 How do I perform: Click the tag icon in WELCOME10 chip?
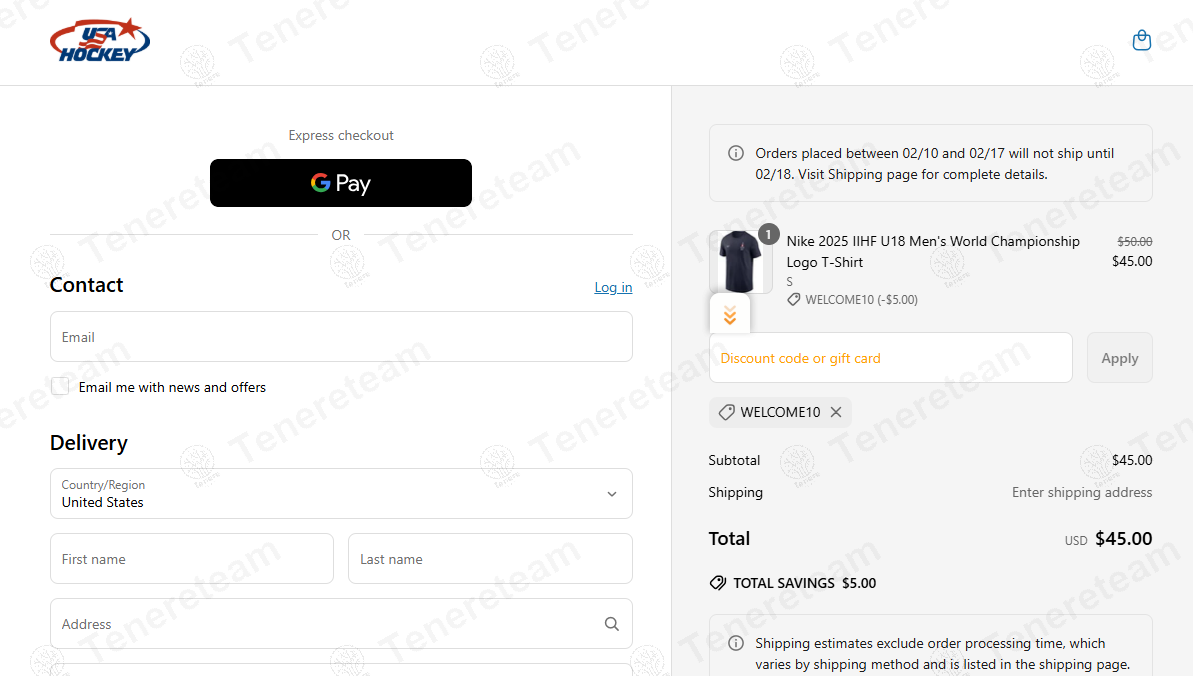(727, 412)
